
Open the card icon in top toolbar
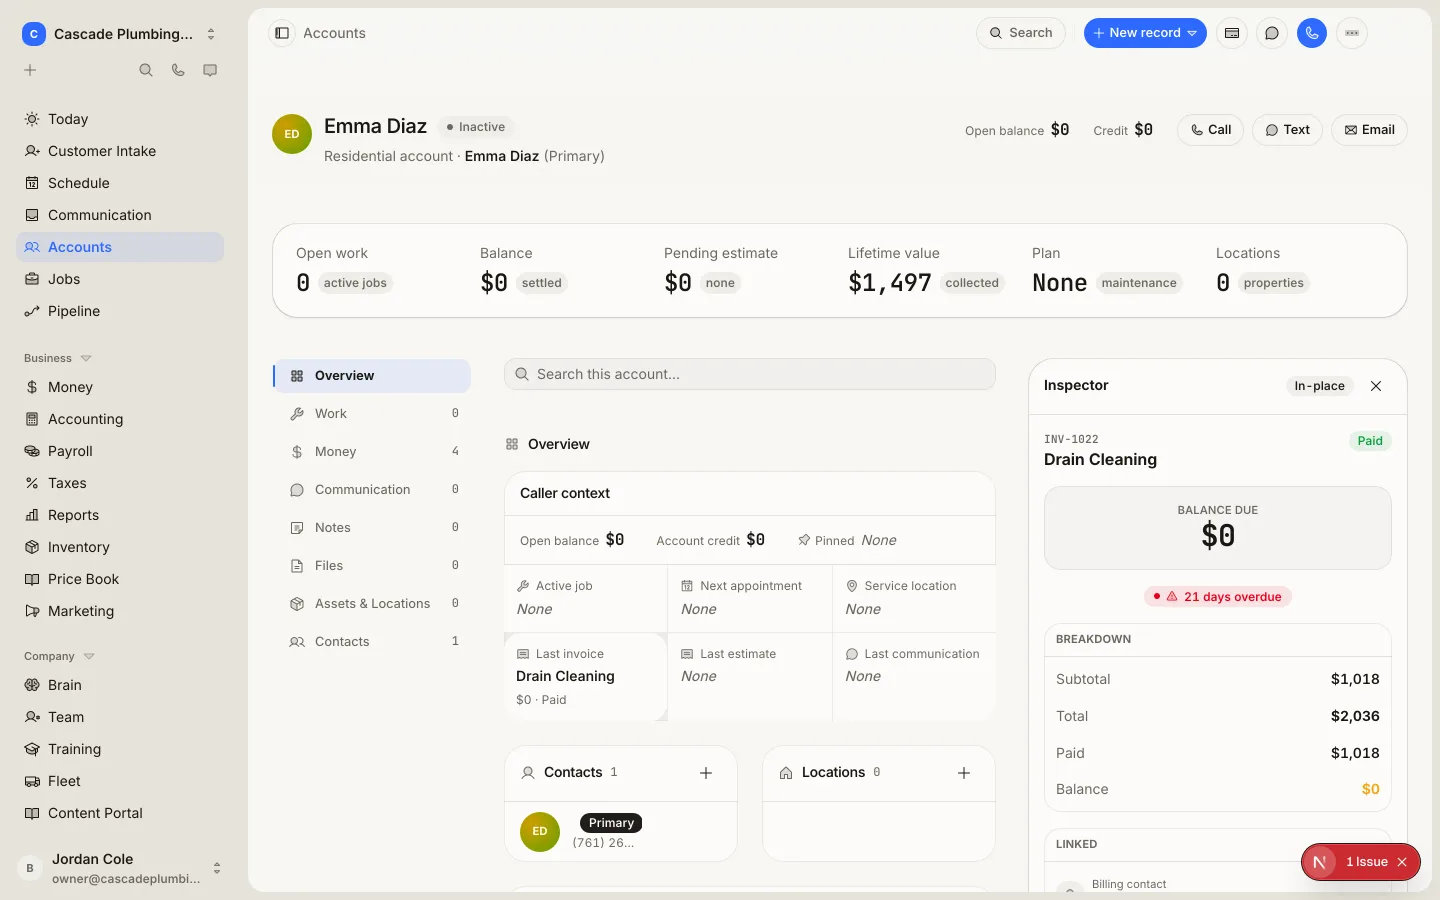click(1232, 33)
